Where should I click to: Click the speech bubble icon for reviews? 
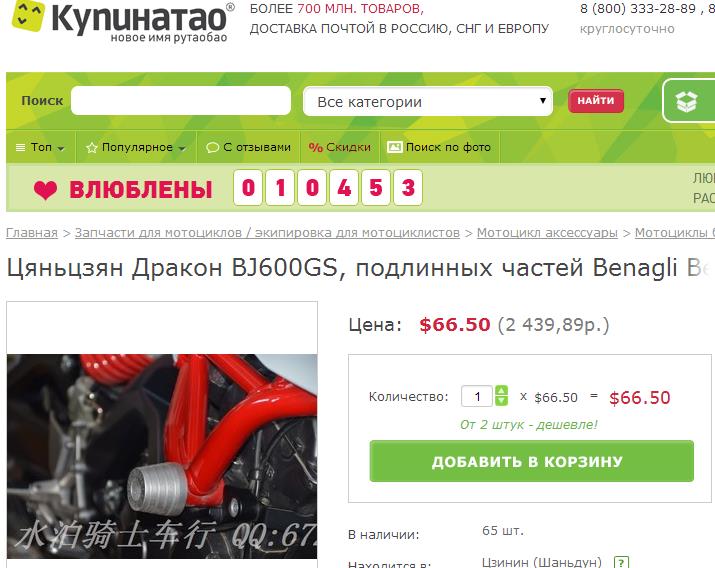pyautogui.click(x=212, y=147)
